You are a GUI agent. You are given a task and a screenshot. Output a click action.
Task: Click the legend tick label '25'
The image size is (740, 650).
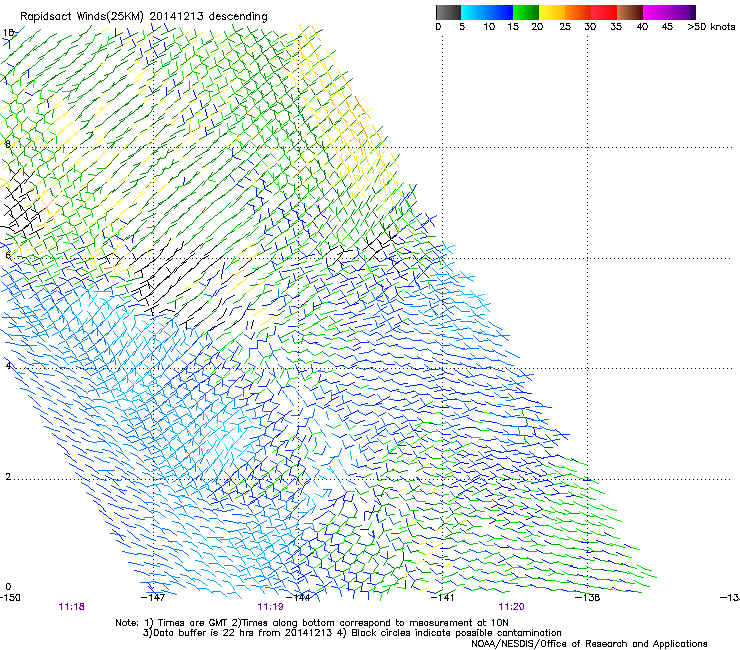(565, 27)
